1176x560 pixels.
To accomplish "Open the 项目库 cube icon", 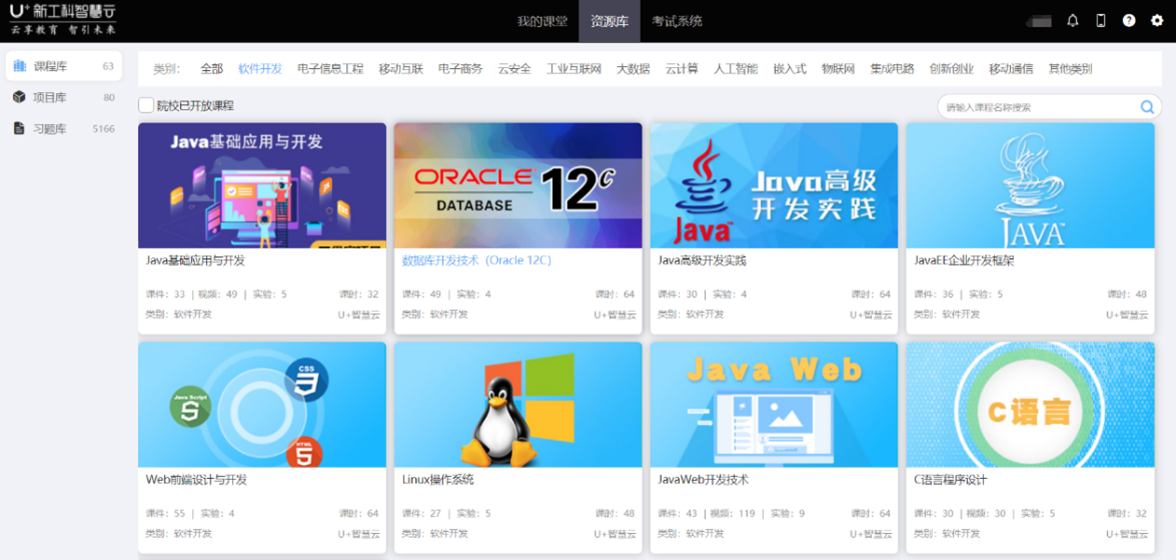I will tap(19, 97).
